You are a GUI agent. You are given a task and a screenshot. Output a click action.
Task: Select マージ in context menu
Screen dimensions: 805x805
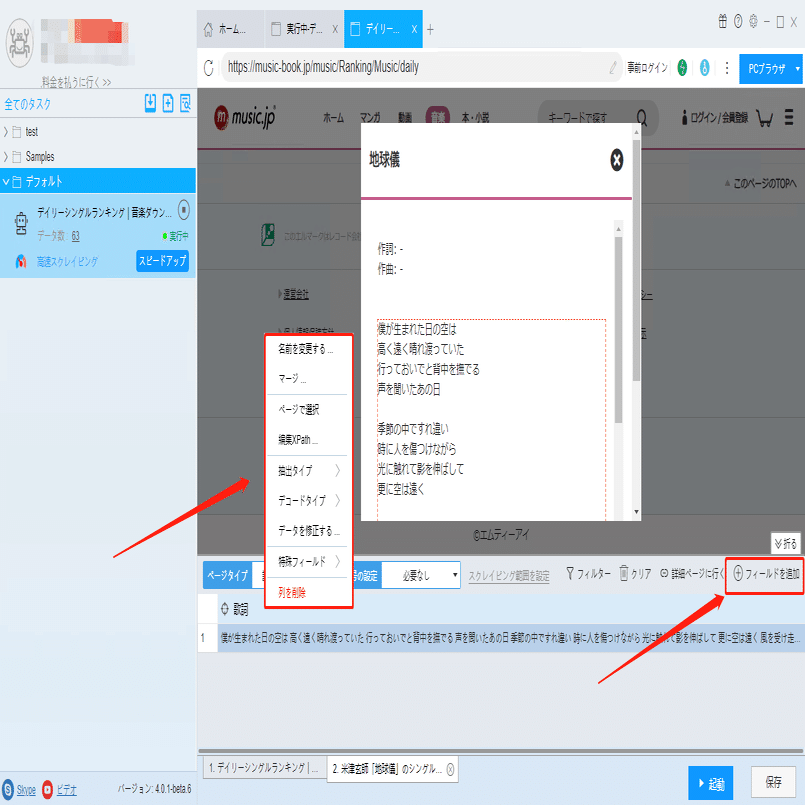tap(293, 379)
